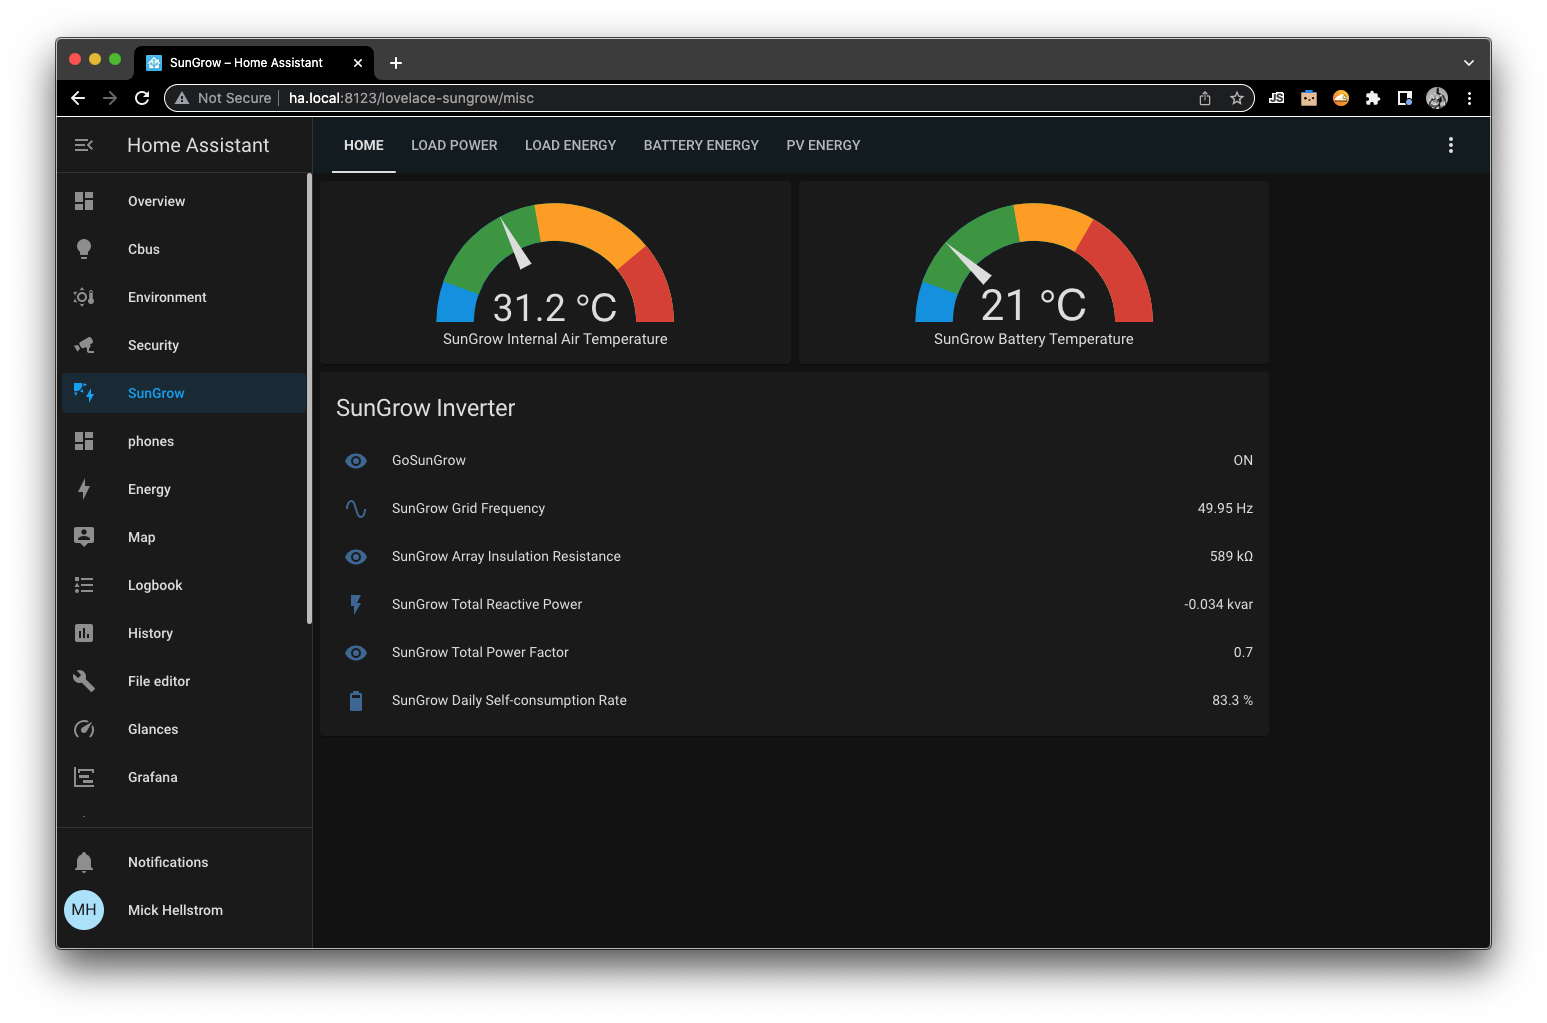The width and height of the screenshot is (1547, 1023).
Task: Open the browser extensions puzzle icon
Action: (1373, 98)
